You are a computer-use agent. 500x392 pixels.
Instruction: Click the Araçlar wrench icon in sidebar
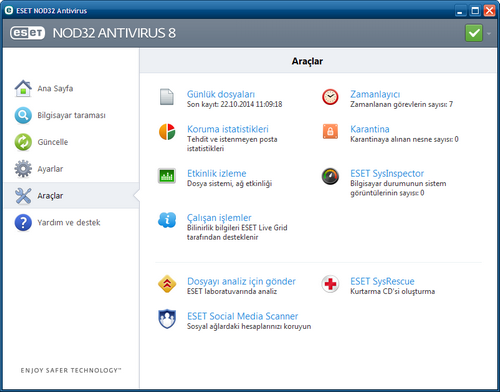click(x=23, y=196)
